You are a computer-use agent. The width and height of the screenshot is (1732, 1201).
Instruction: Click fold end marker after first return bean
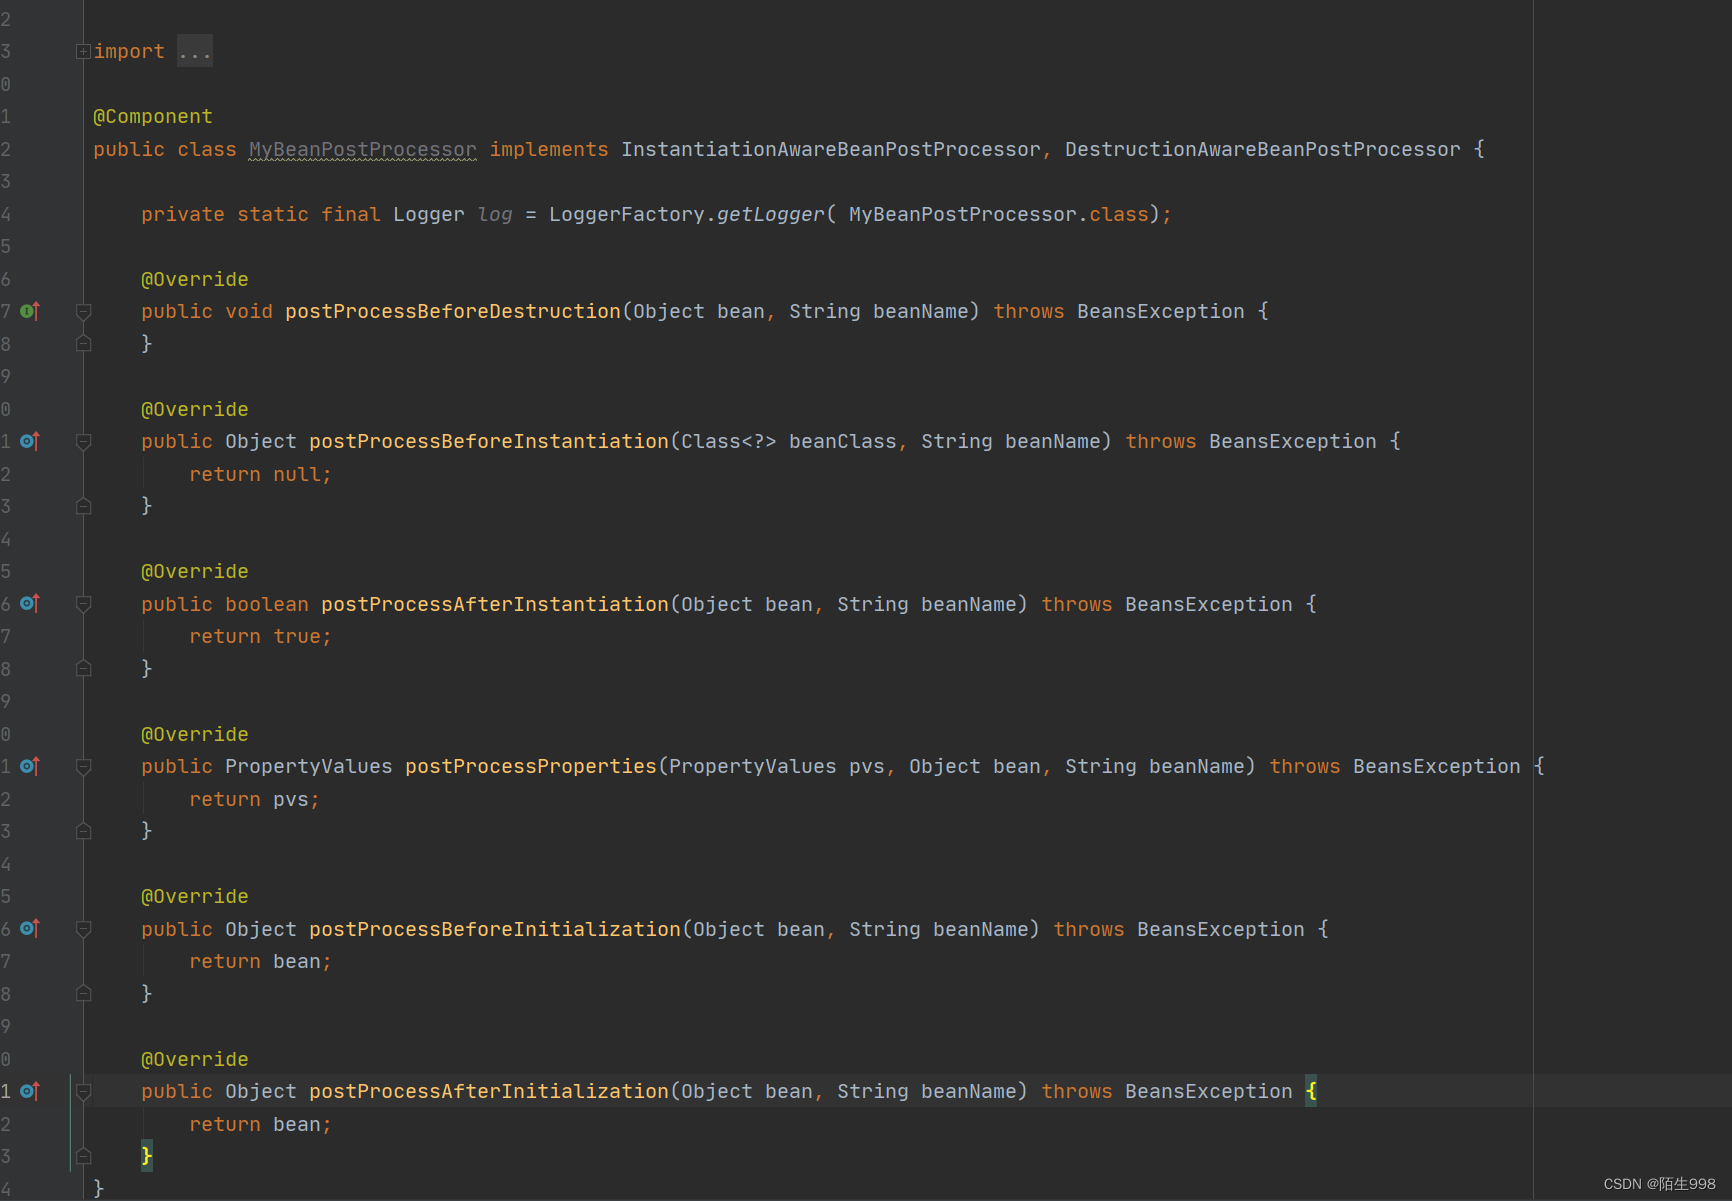pyautogui.click(x=84, y=993)
